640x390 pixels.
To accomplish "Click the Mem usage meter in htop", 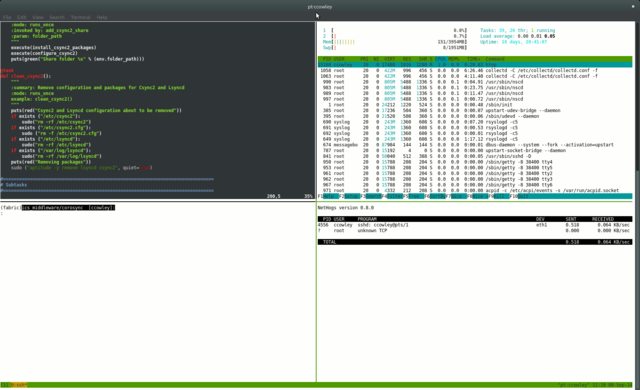I will pos(395,42).
